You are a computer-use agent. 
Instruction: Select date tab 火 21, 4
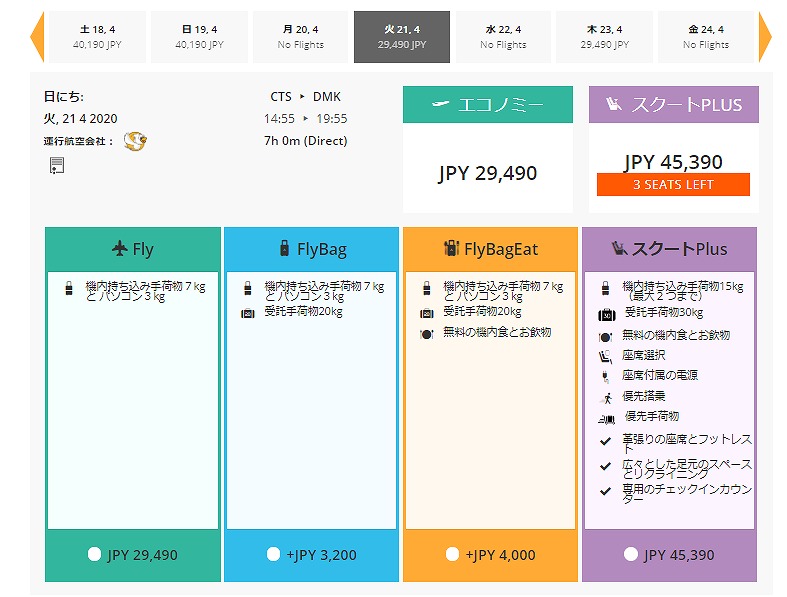(x=402, y=37)
